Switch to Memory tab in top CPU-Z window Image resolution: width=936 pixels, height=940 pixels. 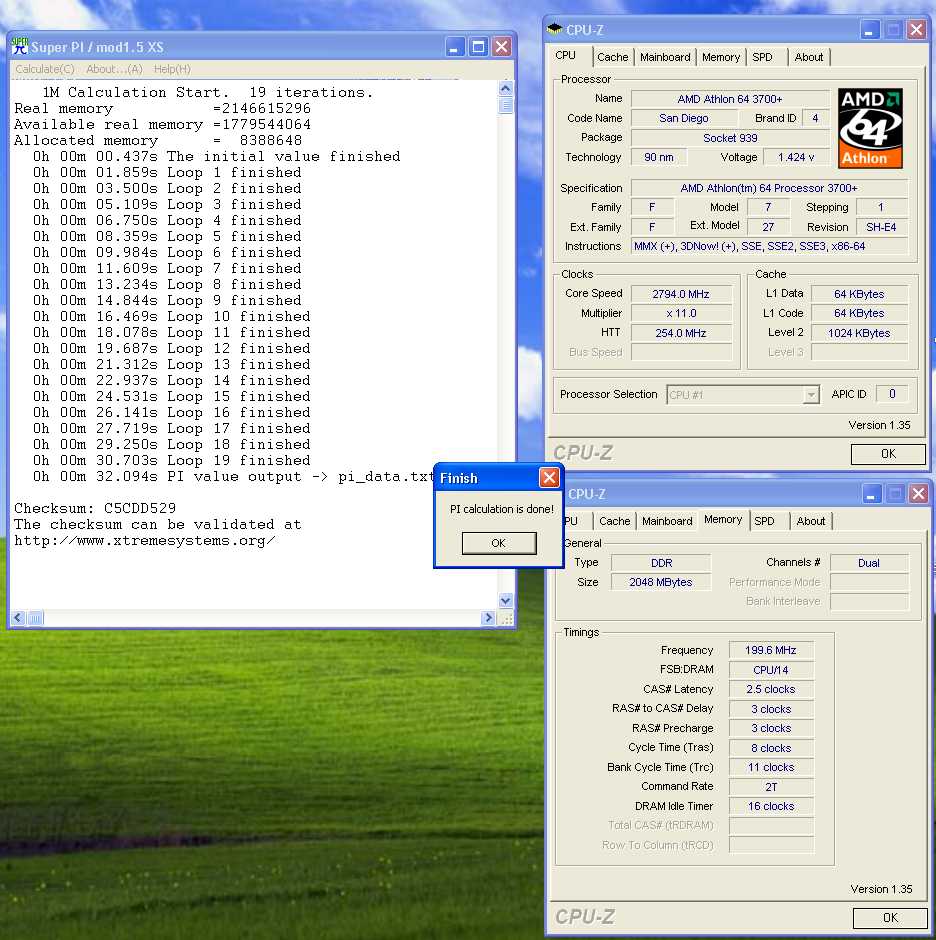click(721, 57)
